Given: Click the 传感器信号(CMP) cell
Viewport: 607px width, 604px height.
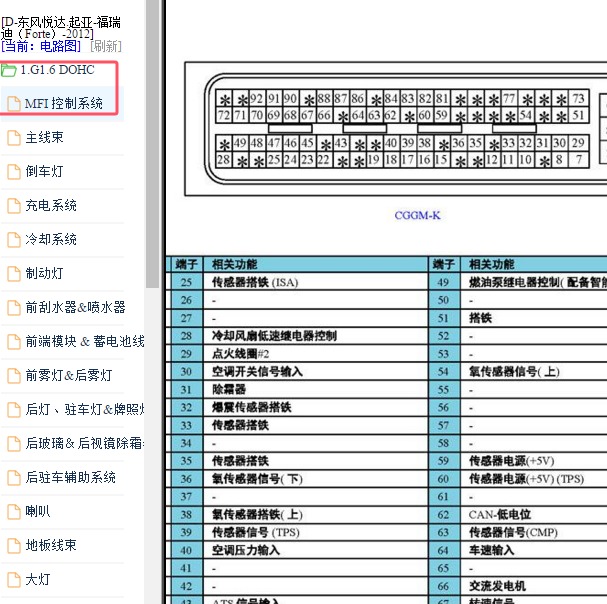Looking at the screenshot, I should [534, 533].
